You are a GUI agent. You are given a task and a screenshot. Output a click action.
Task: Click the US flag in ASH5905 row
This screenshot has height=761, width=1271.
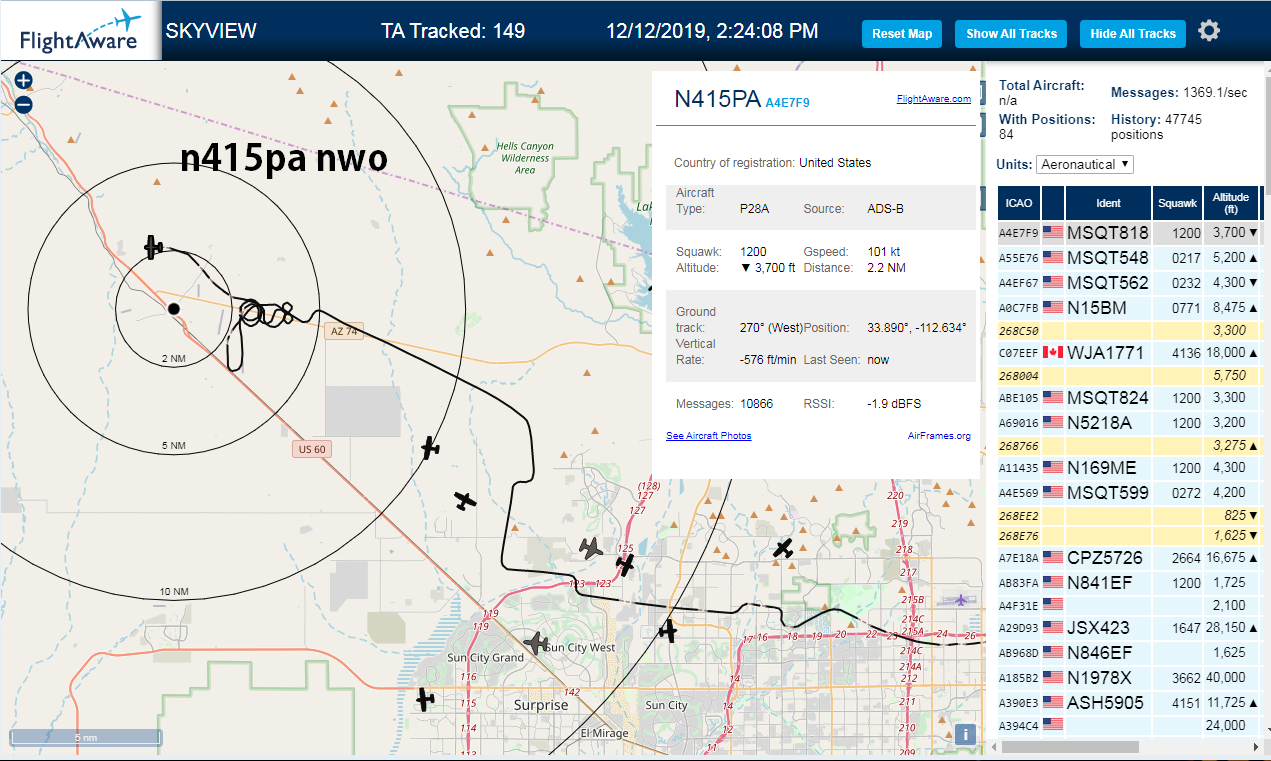tap(1052, 703)
